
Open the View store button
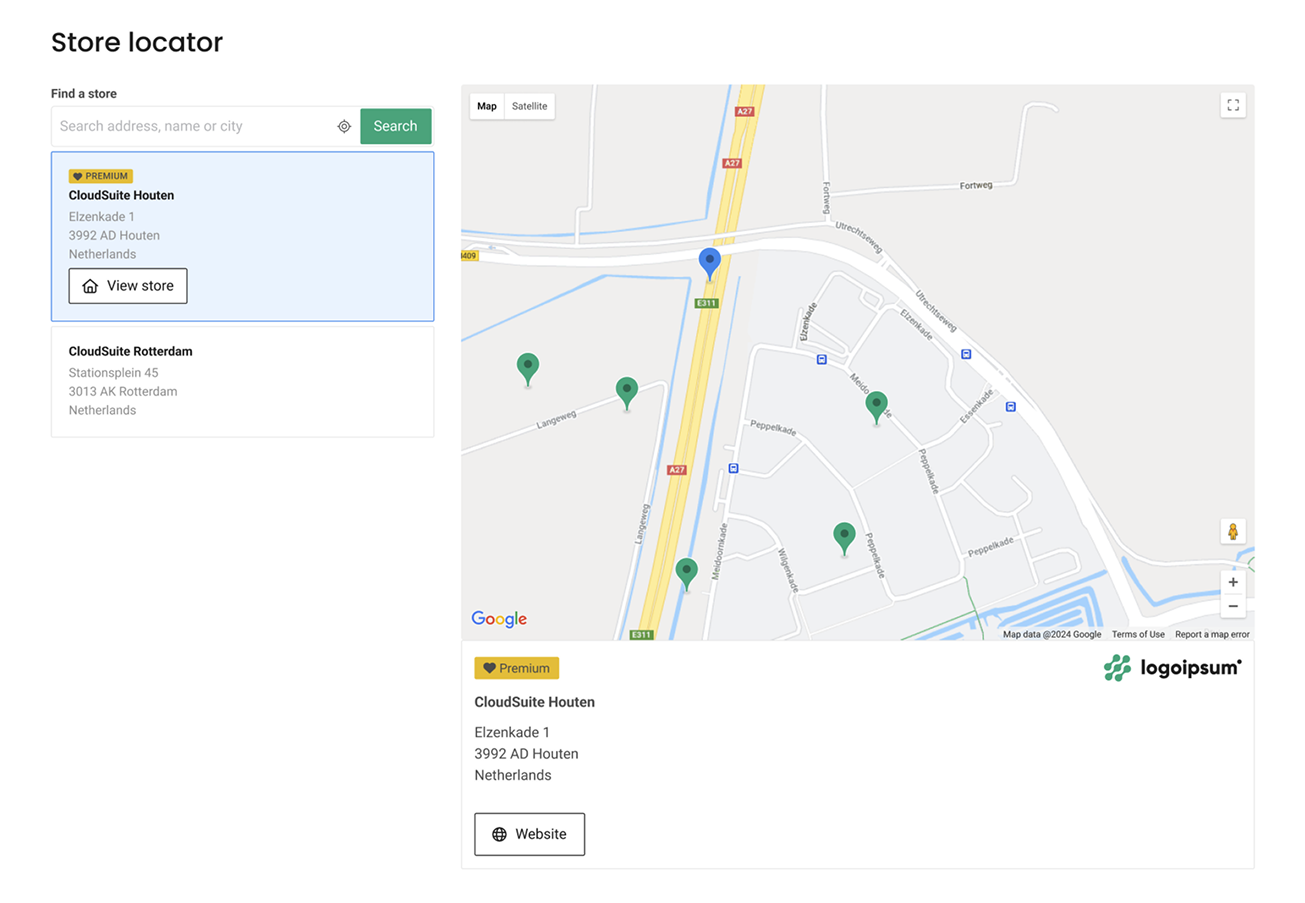tap(128, 286)
